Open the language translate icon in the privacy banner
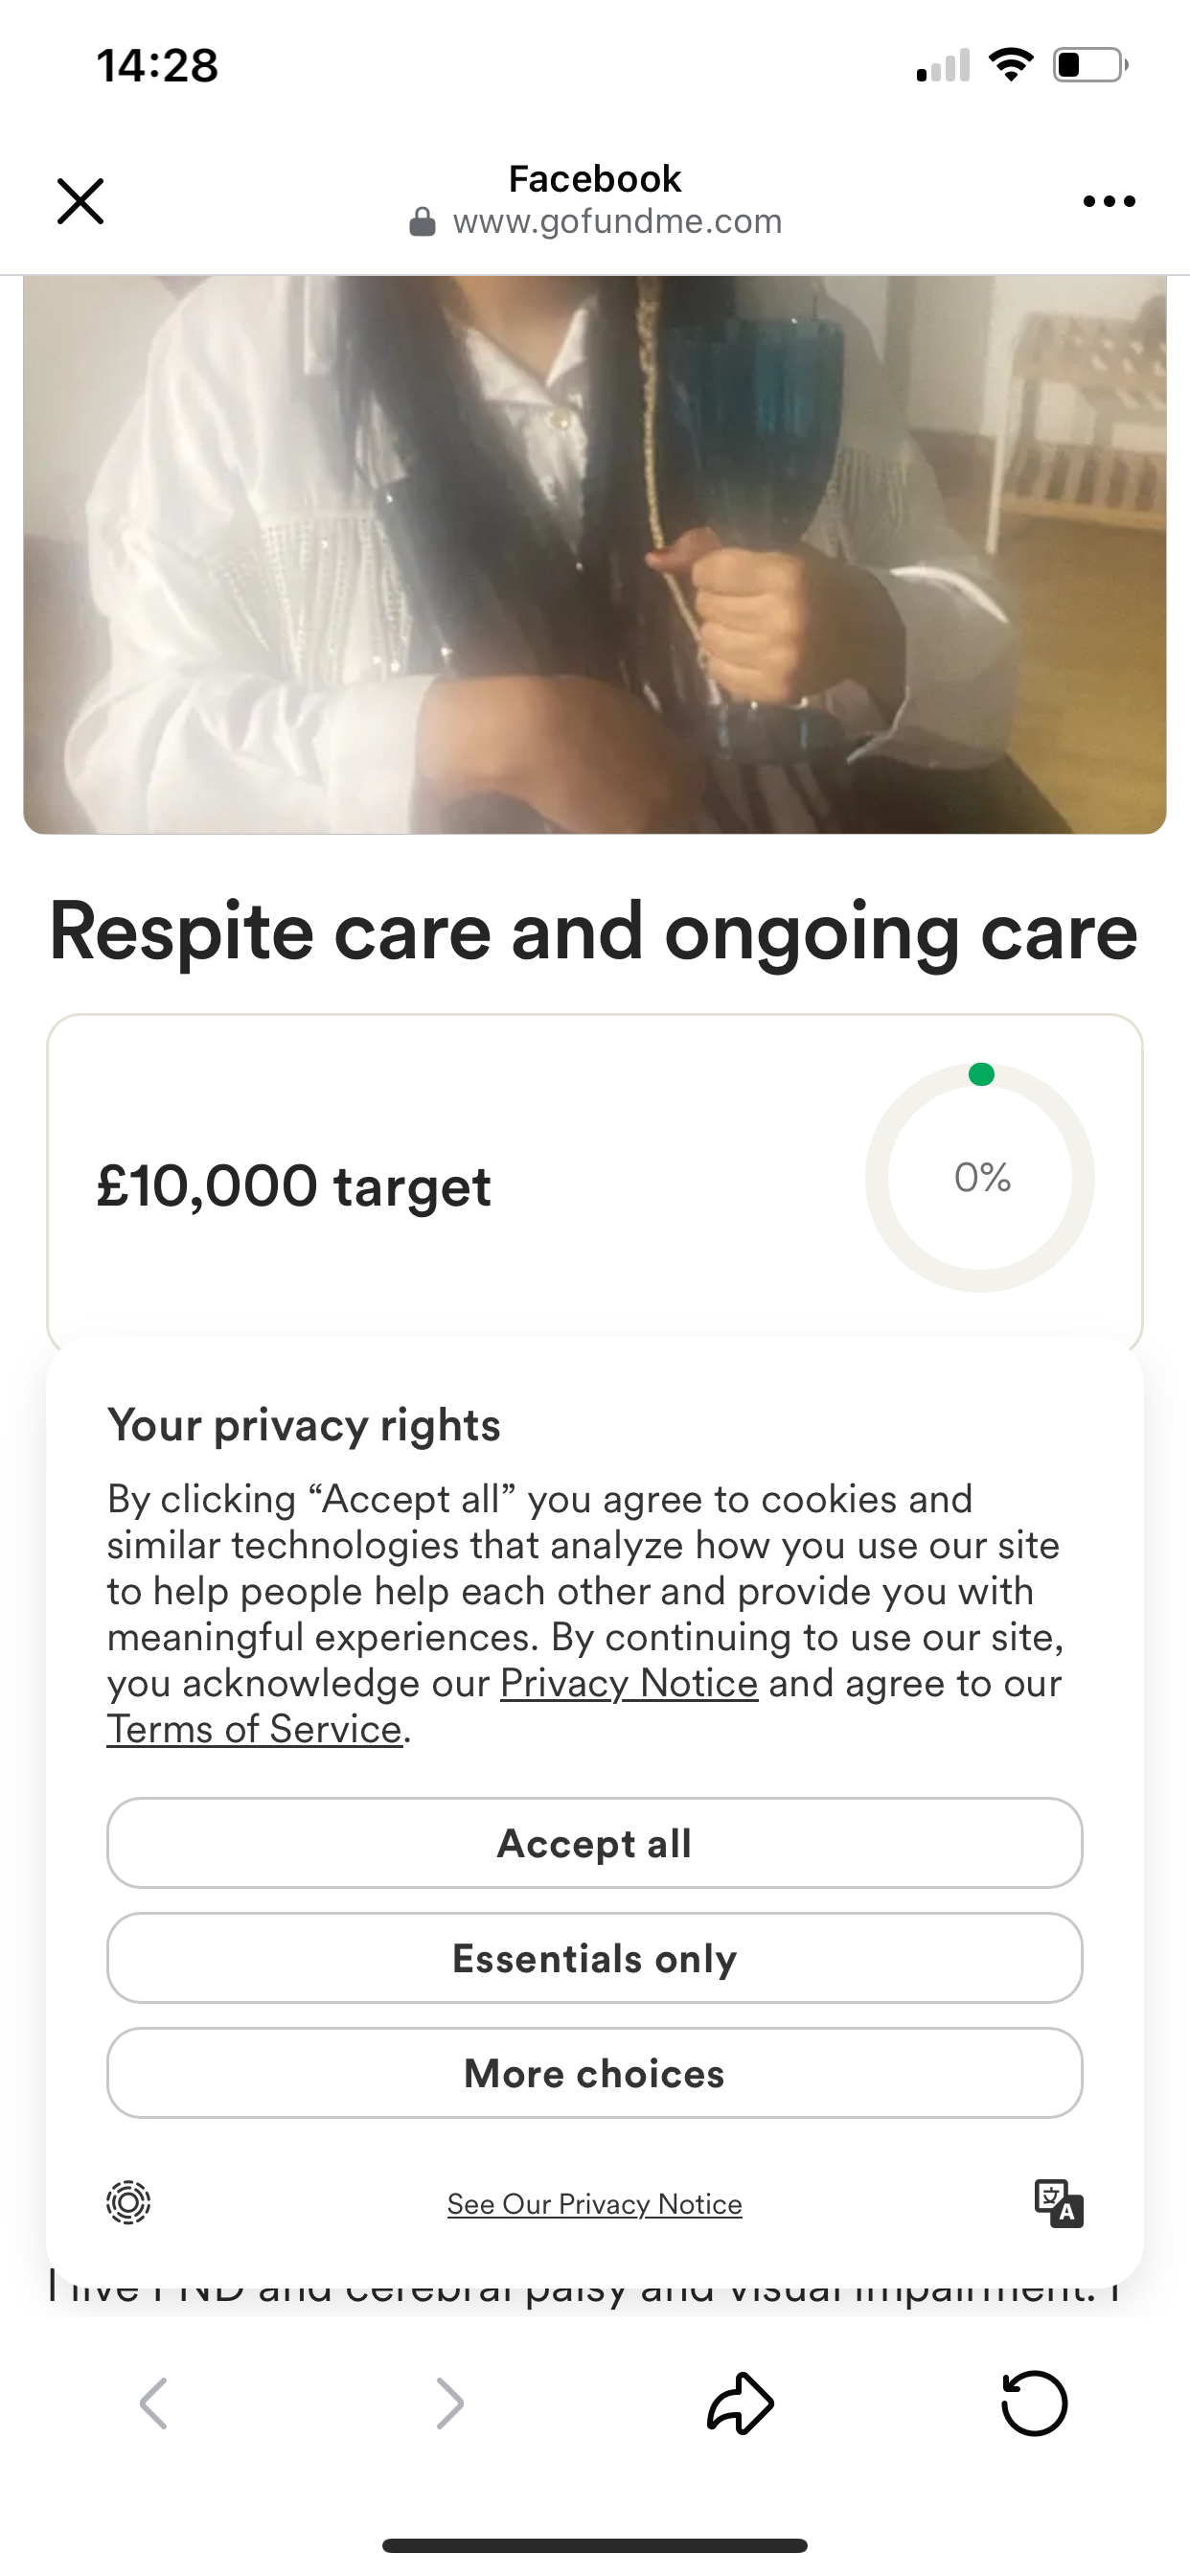The height and width of the screenshot is (2576, 1190). [x=1059, y=2203]
